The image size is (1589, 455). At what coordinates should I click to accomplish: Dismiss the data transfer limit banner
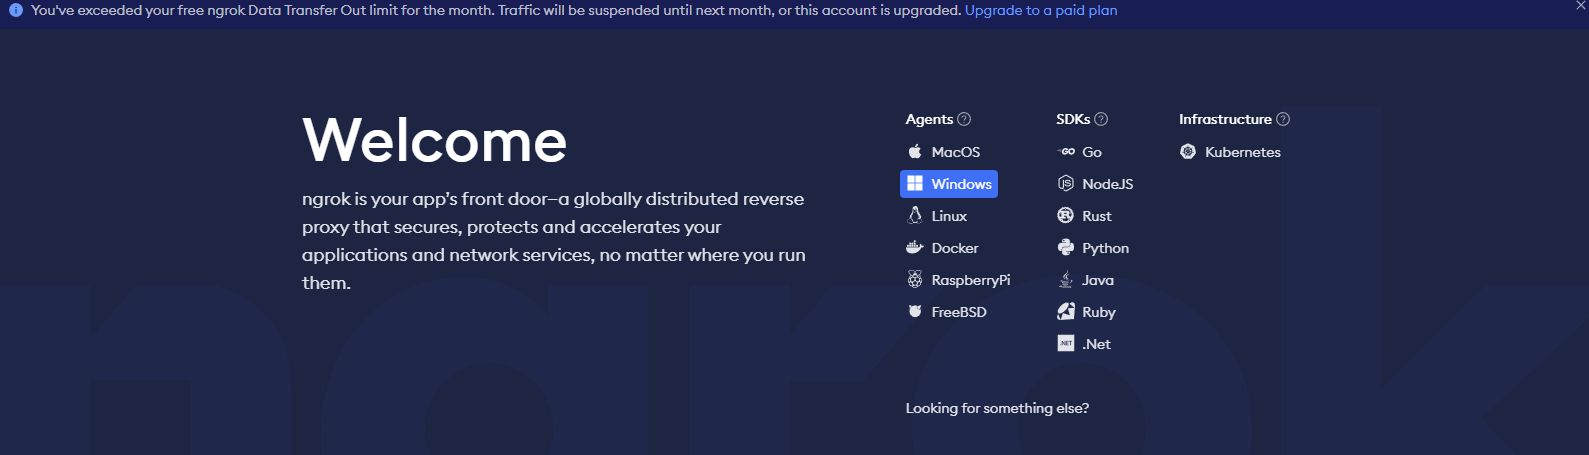tap(1580, 6)
